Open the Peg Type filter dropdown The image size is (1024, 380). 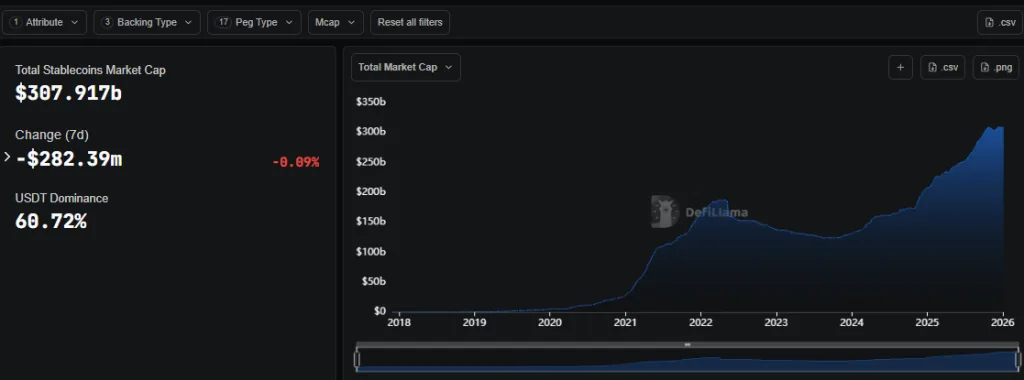pyautogui.click(x=255, y=22)
